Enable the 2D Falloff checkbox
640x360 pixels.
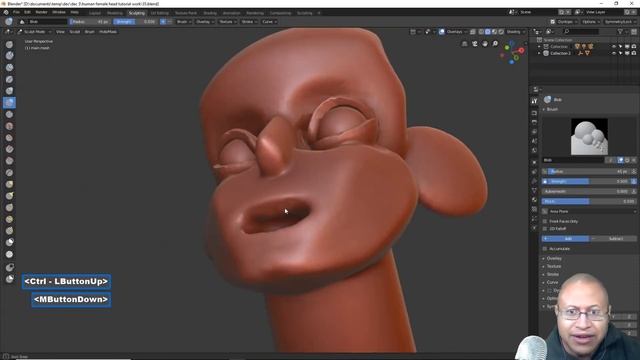tap(545, 229)
